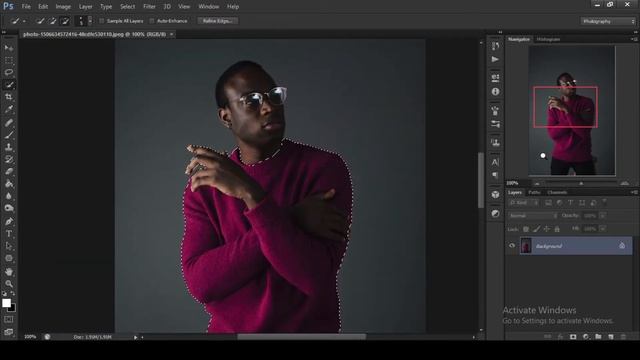Image resolution: width=640 pixels, height=360 pixels.
Task: Select the Crop tool
Action: pos(9,97)
